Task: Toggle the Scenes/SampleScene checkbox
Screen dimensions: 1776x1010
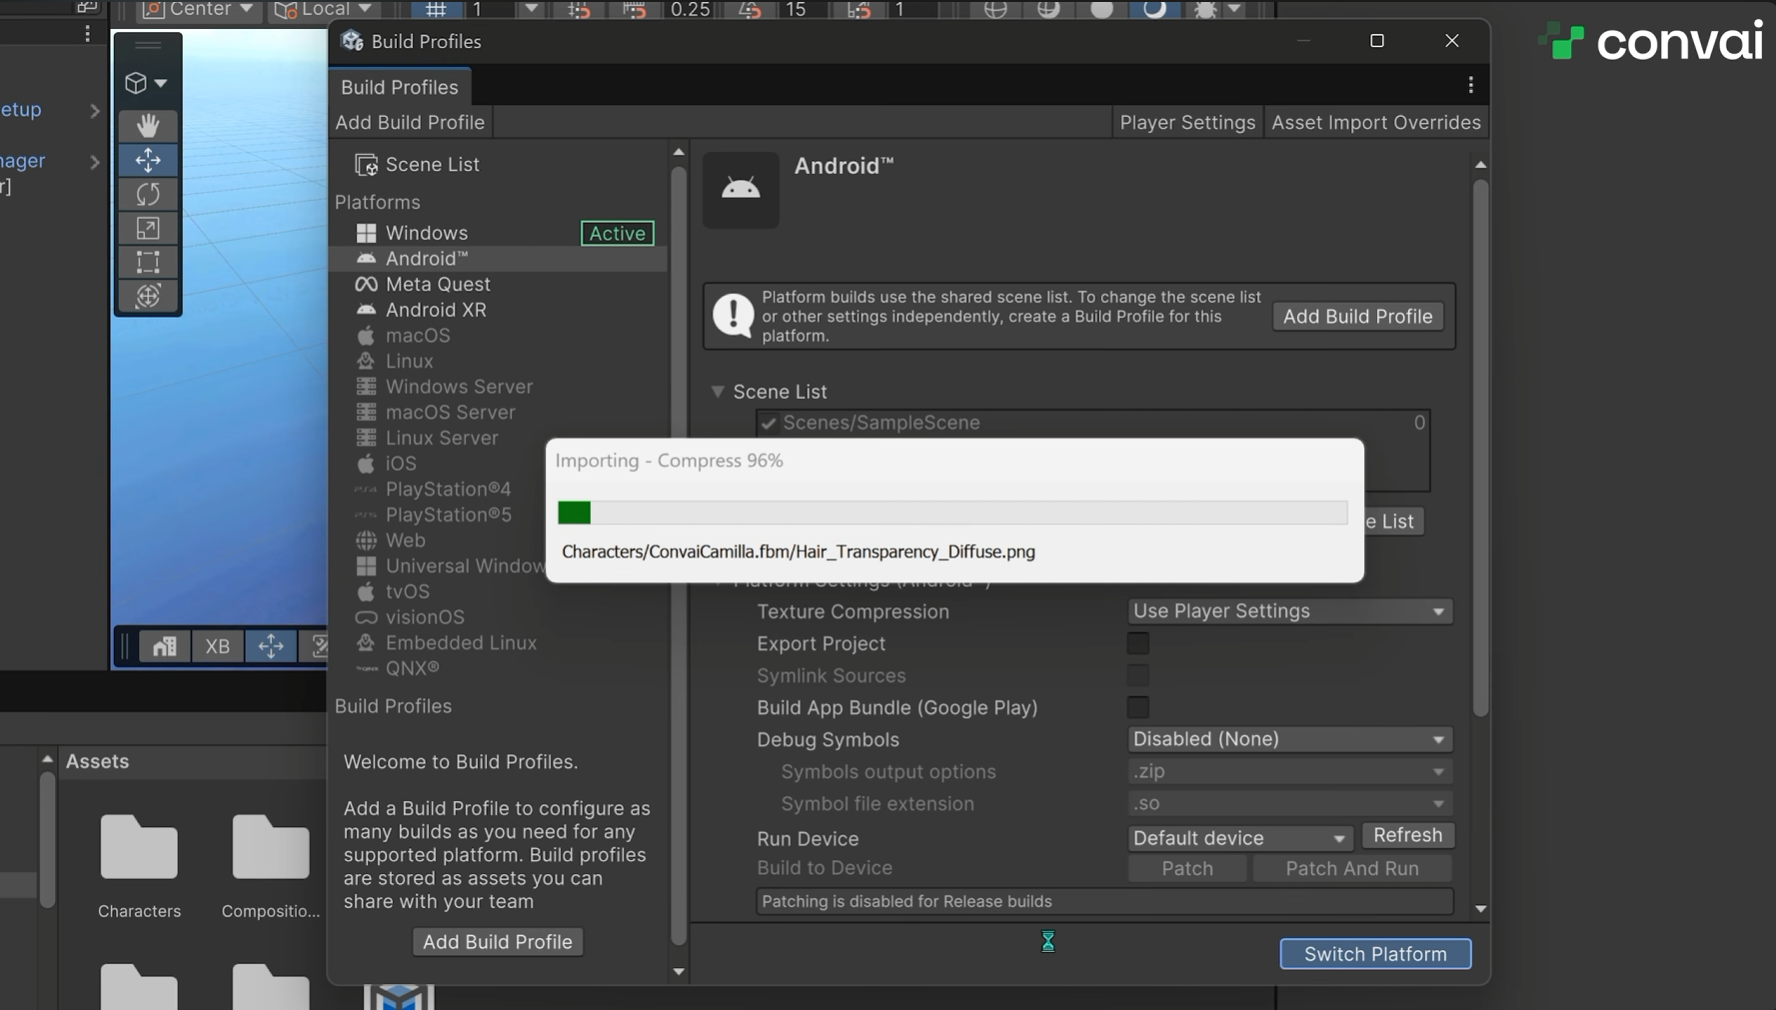Action: (x=768, y=423)
